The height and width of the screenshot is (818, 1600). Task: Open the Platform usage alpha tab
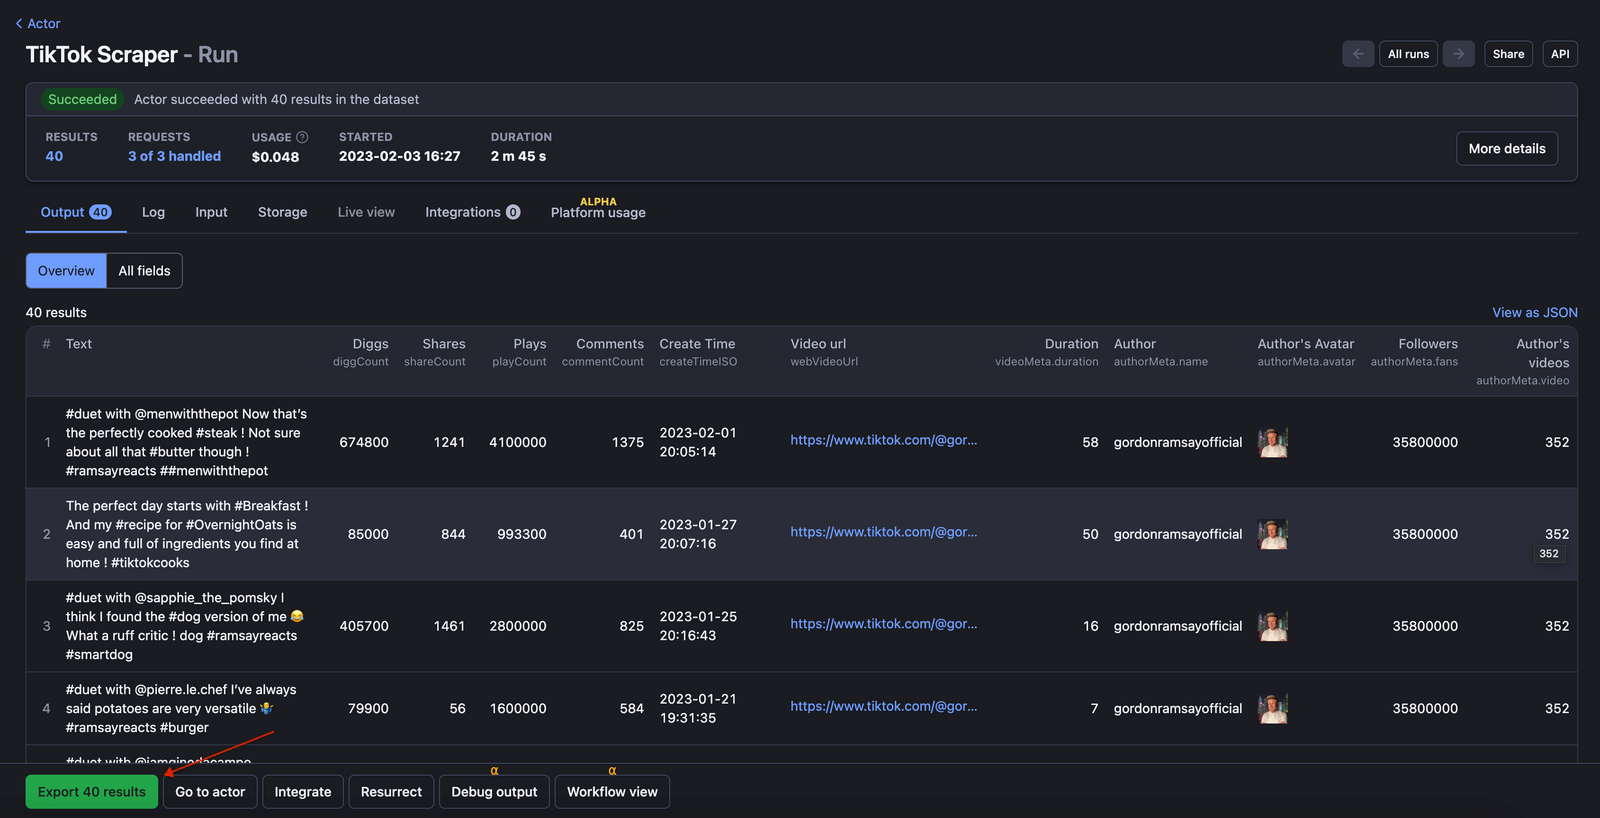pos(598,212)
